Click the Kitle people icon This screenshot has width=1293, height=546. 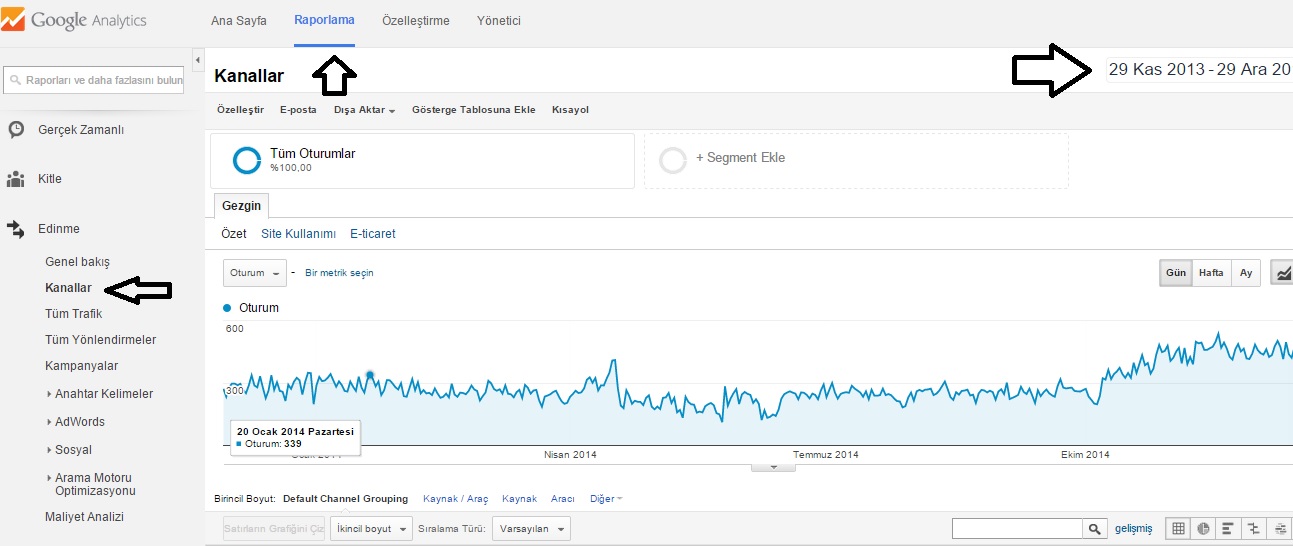(16, 179)
